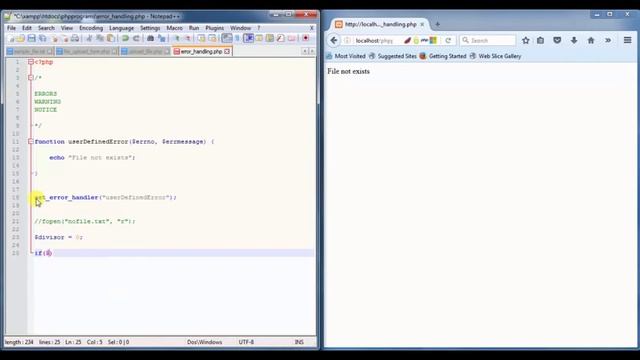This screenshot has height=360, width=640.
Task: Open Firefox bookmarks list icon
Action: click(x=540, y=40)
